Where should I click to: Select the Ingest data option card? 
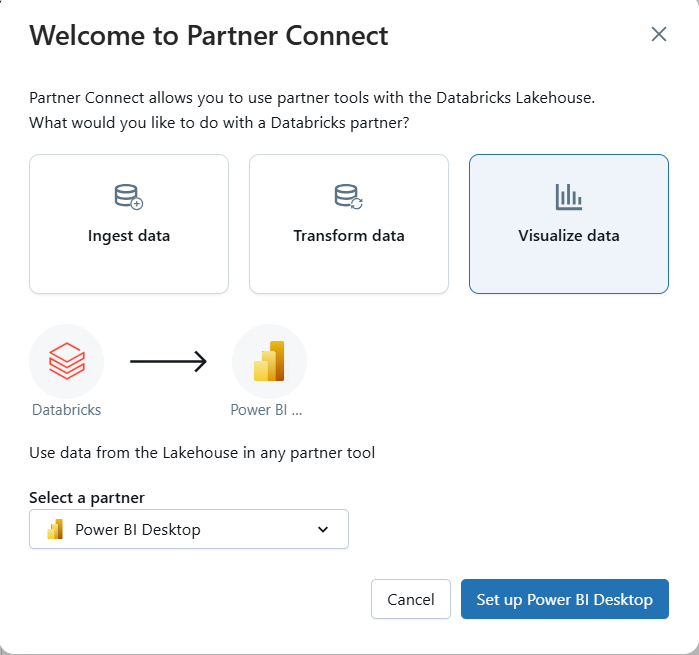tap(129, 224)
